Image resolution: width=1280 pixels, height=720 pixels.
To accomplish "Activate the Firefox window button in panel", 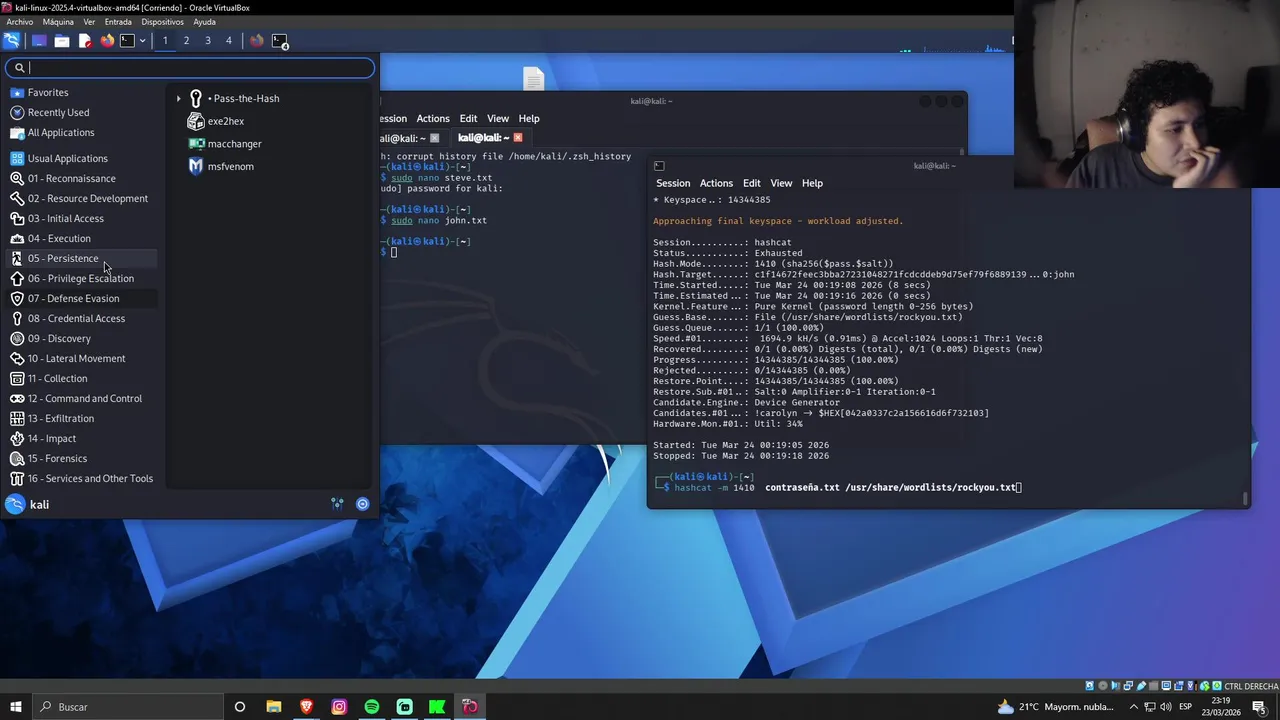I will coord(257,41).
